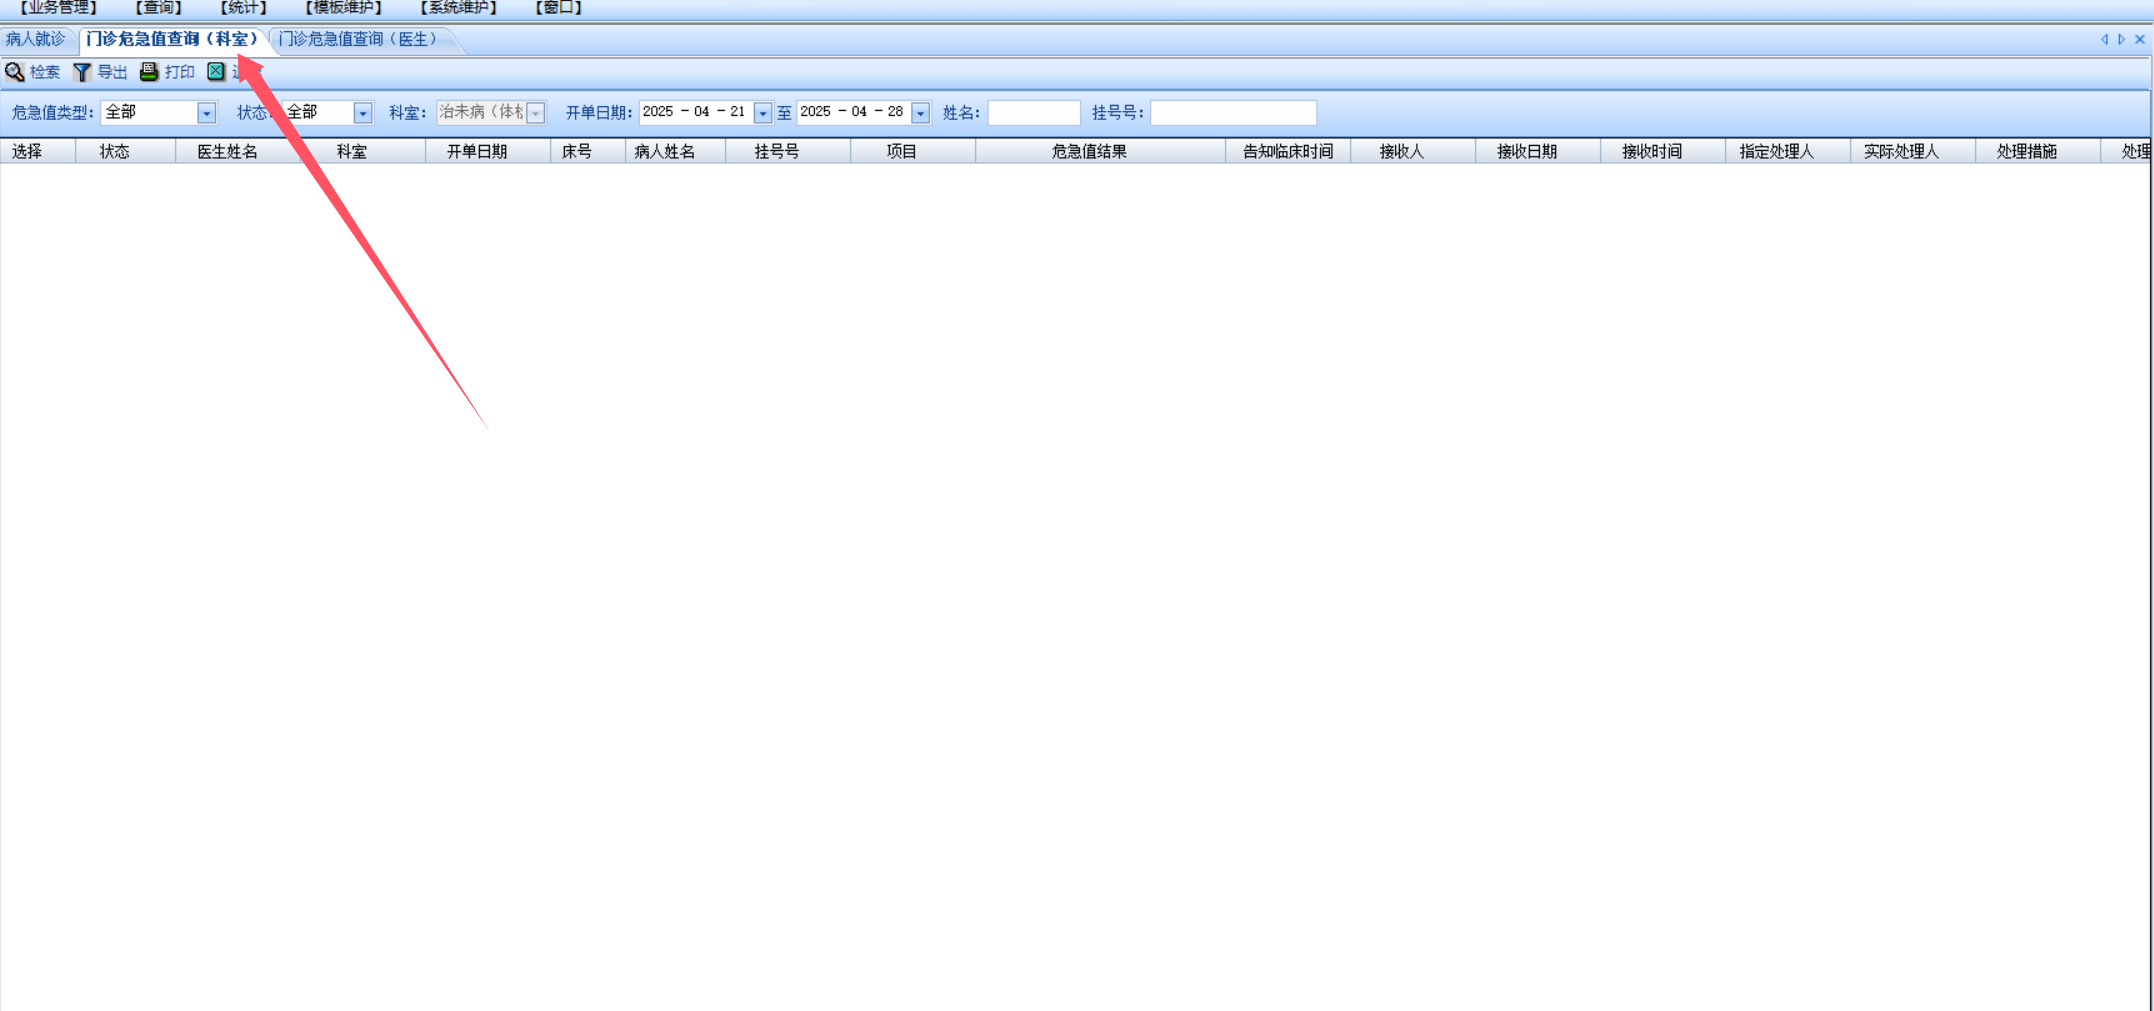Open the 危急值类型 dropdown
Image resolution: width=2154 pixels, height=1011 pixels.
(206, 113)
